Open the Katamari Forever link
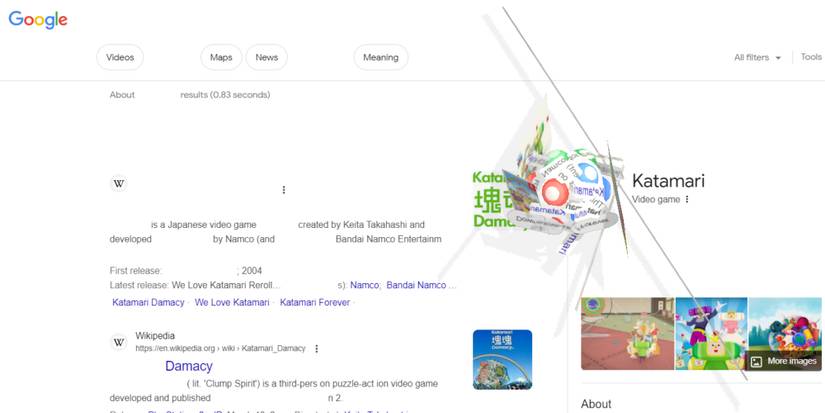 click(x=315, y=302)
